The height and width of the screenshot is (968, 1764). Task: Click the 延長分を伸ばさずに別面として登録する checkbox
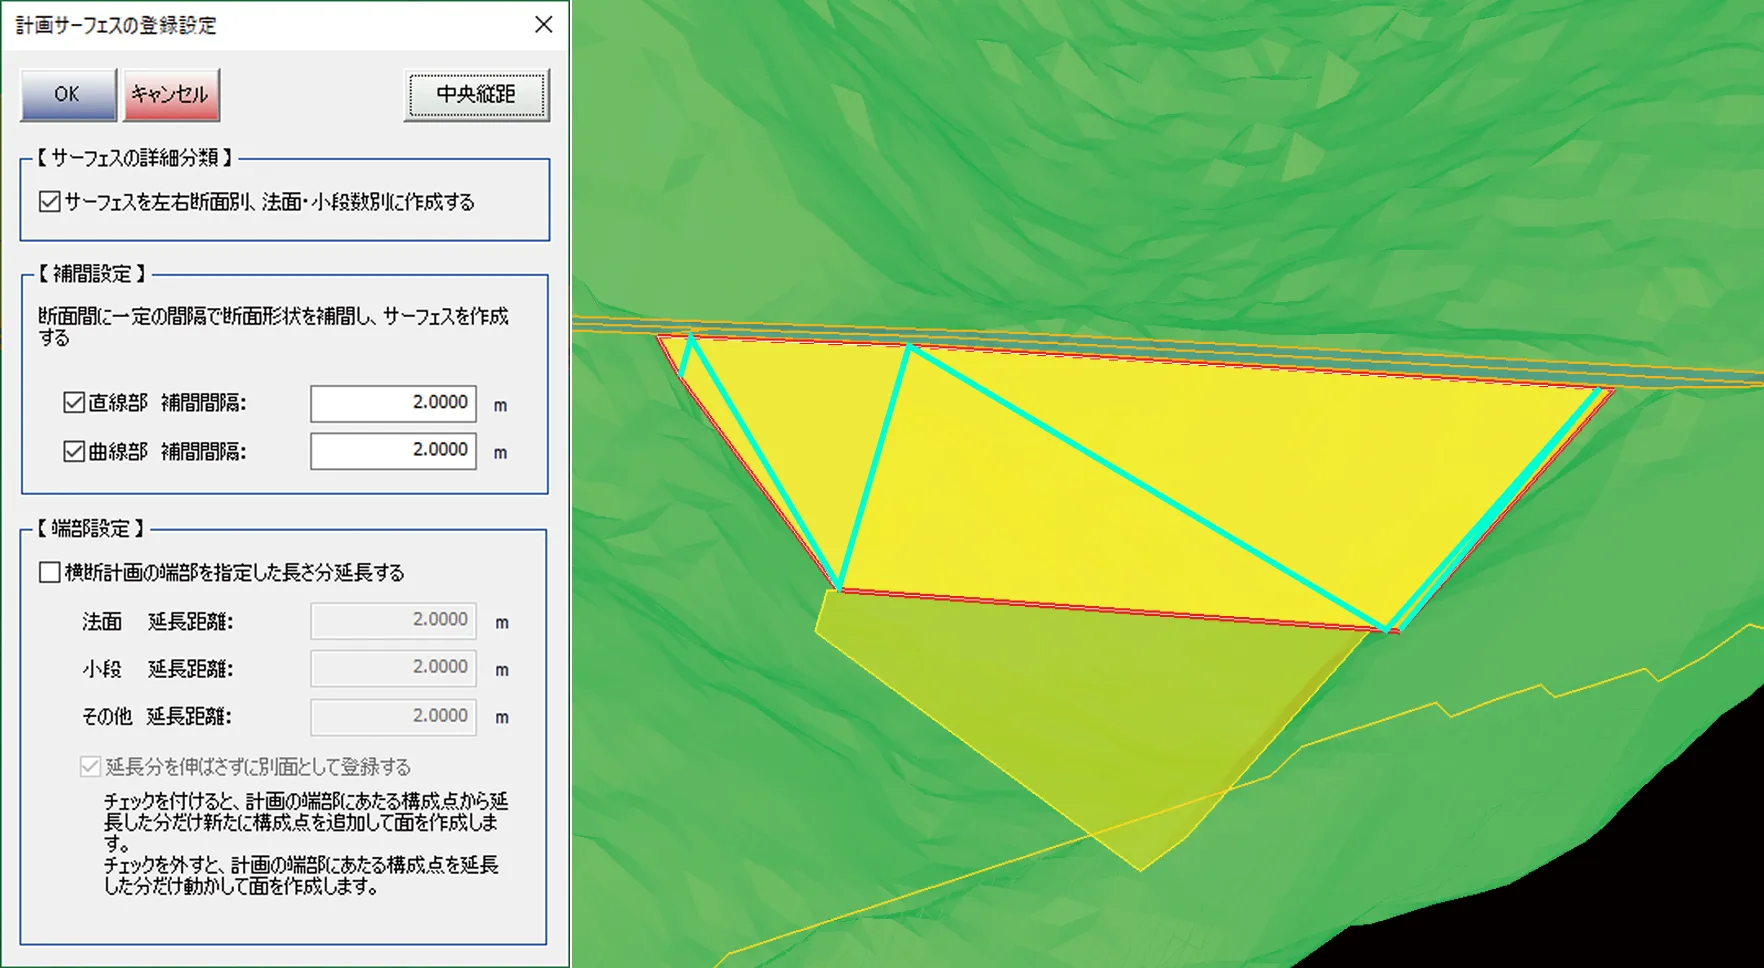click(x=91, y=767)
